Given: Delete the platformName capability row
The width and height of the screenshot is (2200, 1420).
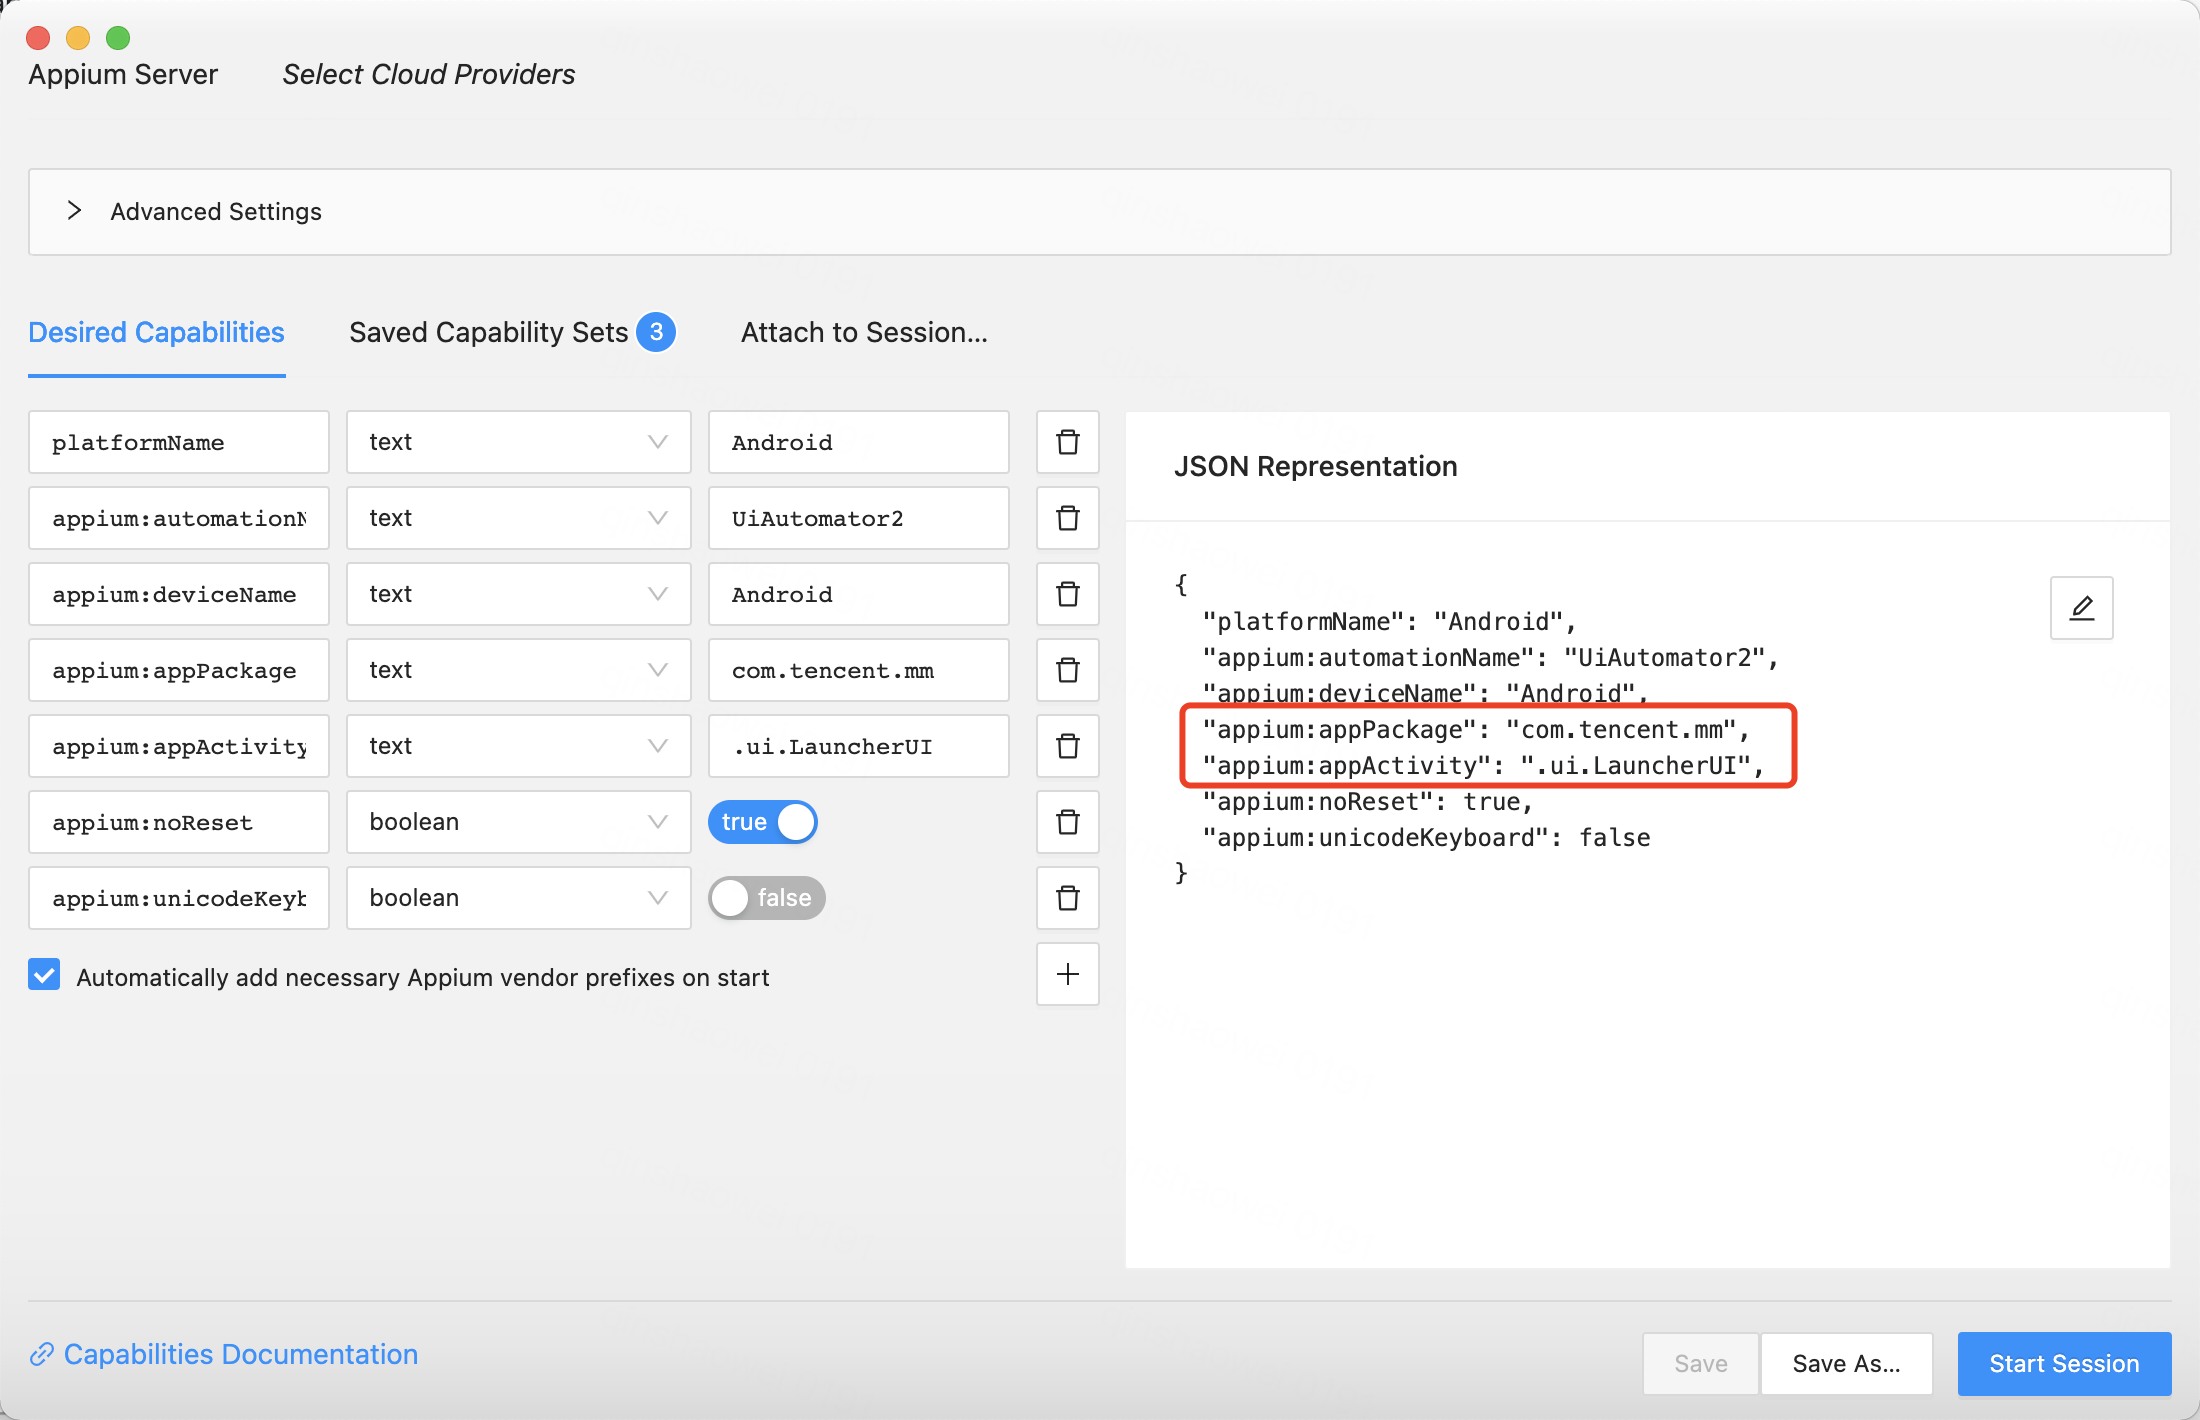Looking at the screenshot, I should point(1067,442).
